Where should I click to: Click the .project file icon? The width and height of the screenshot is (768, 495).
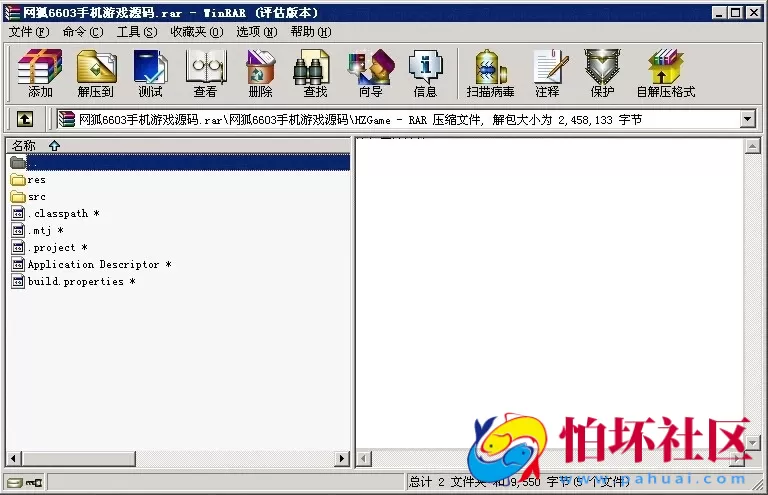coord(18,247)
